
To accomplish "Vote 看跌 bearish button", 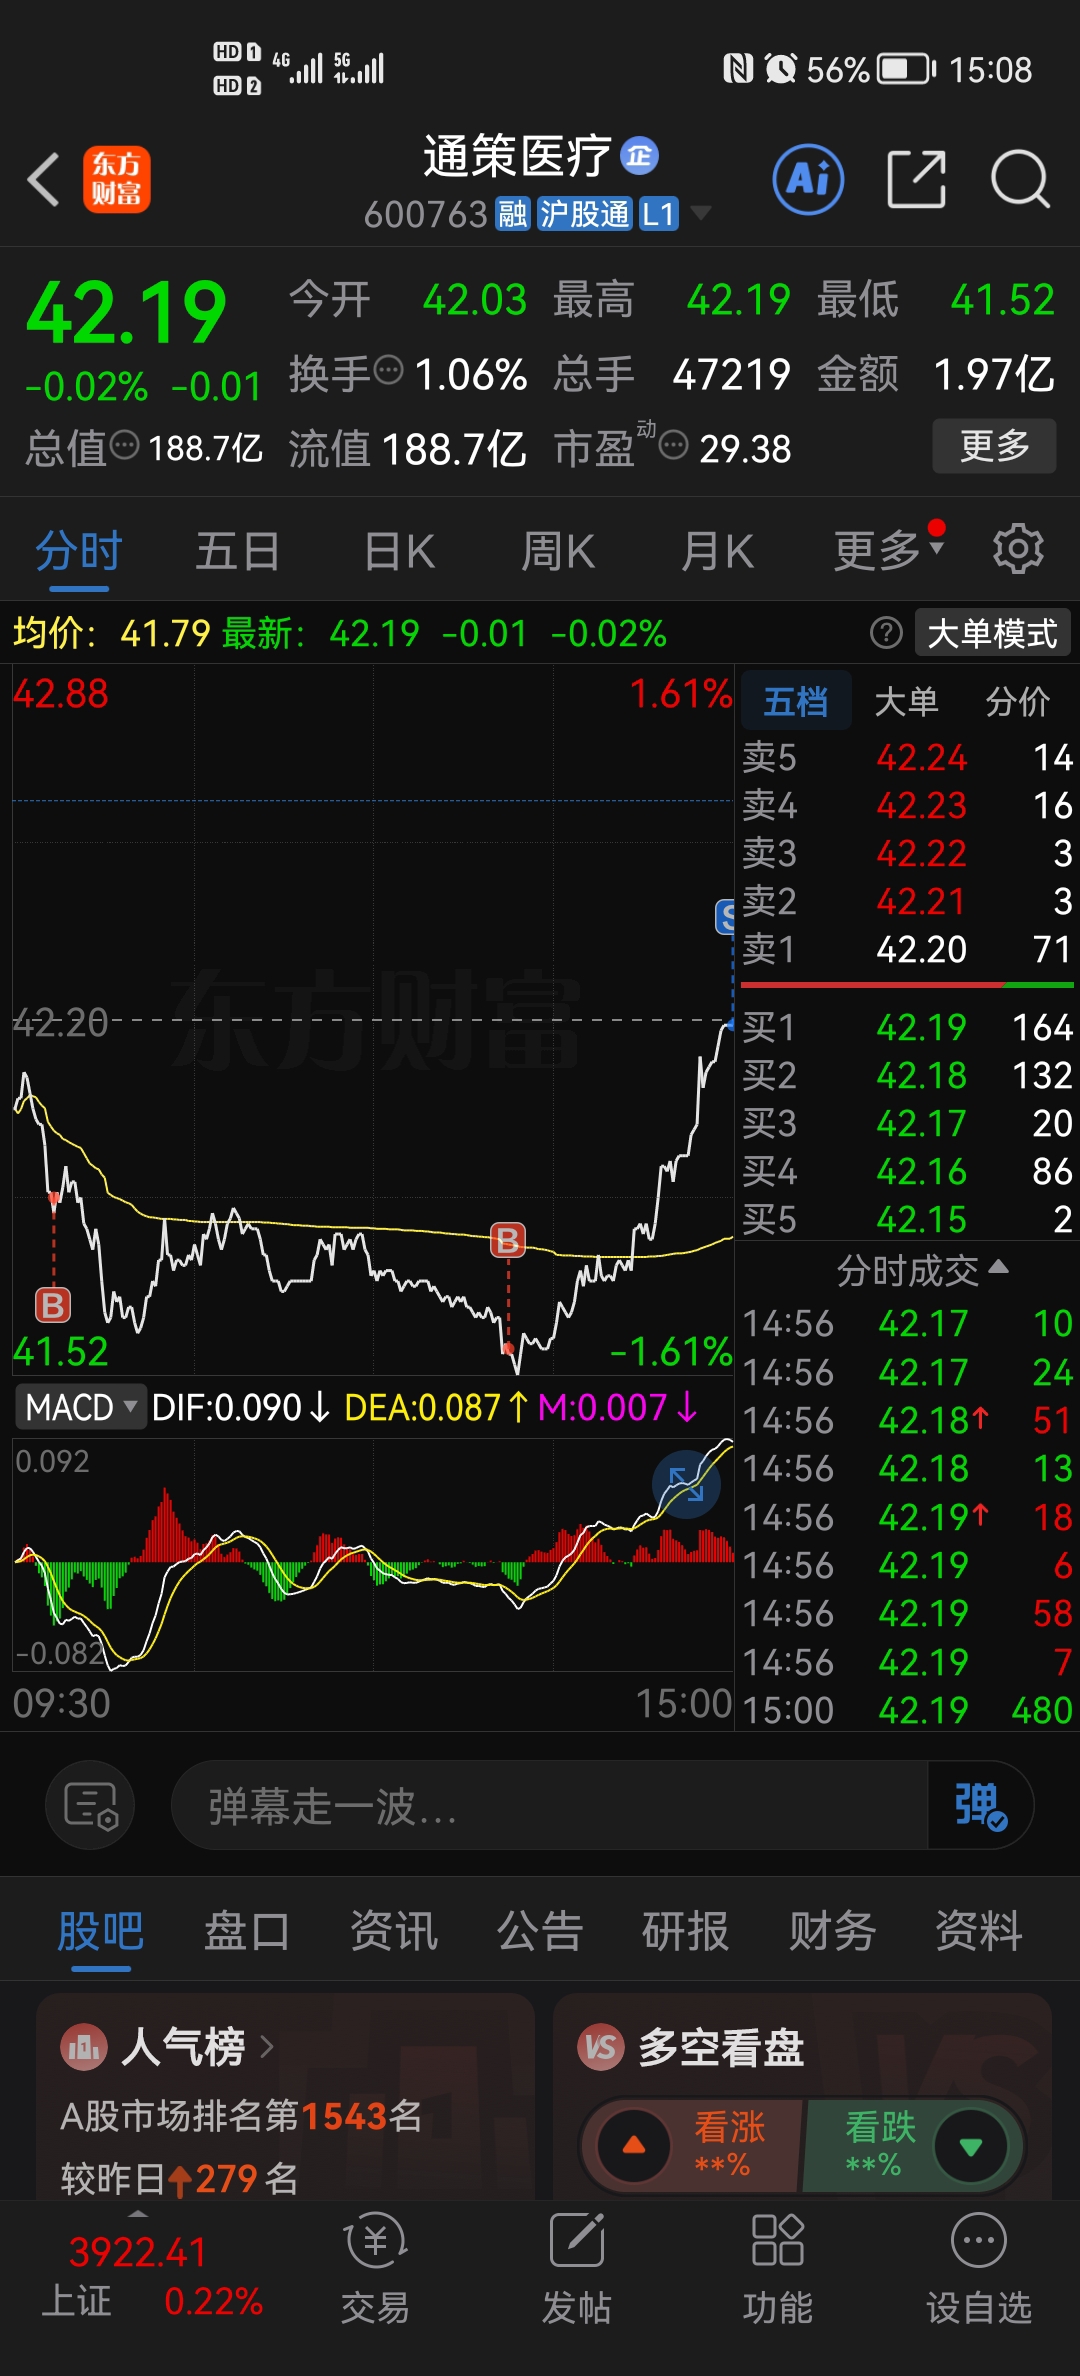I will pos(913,2145).
